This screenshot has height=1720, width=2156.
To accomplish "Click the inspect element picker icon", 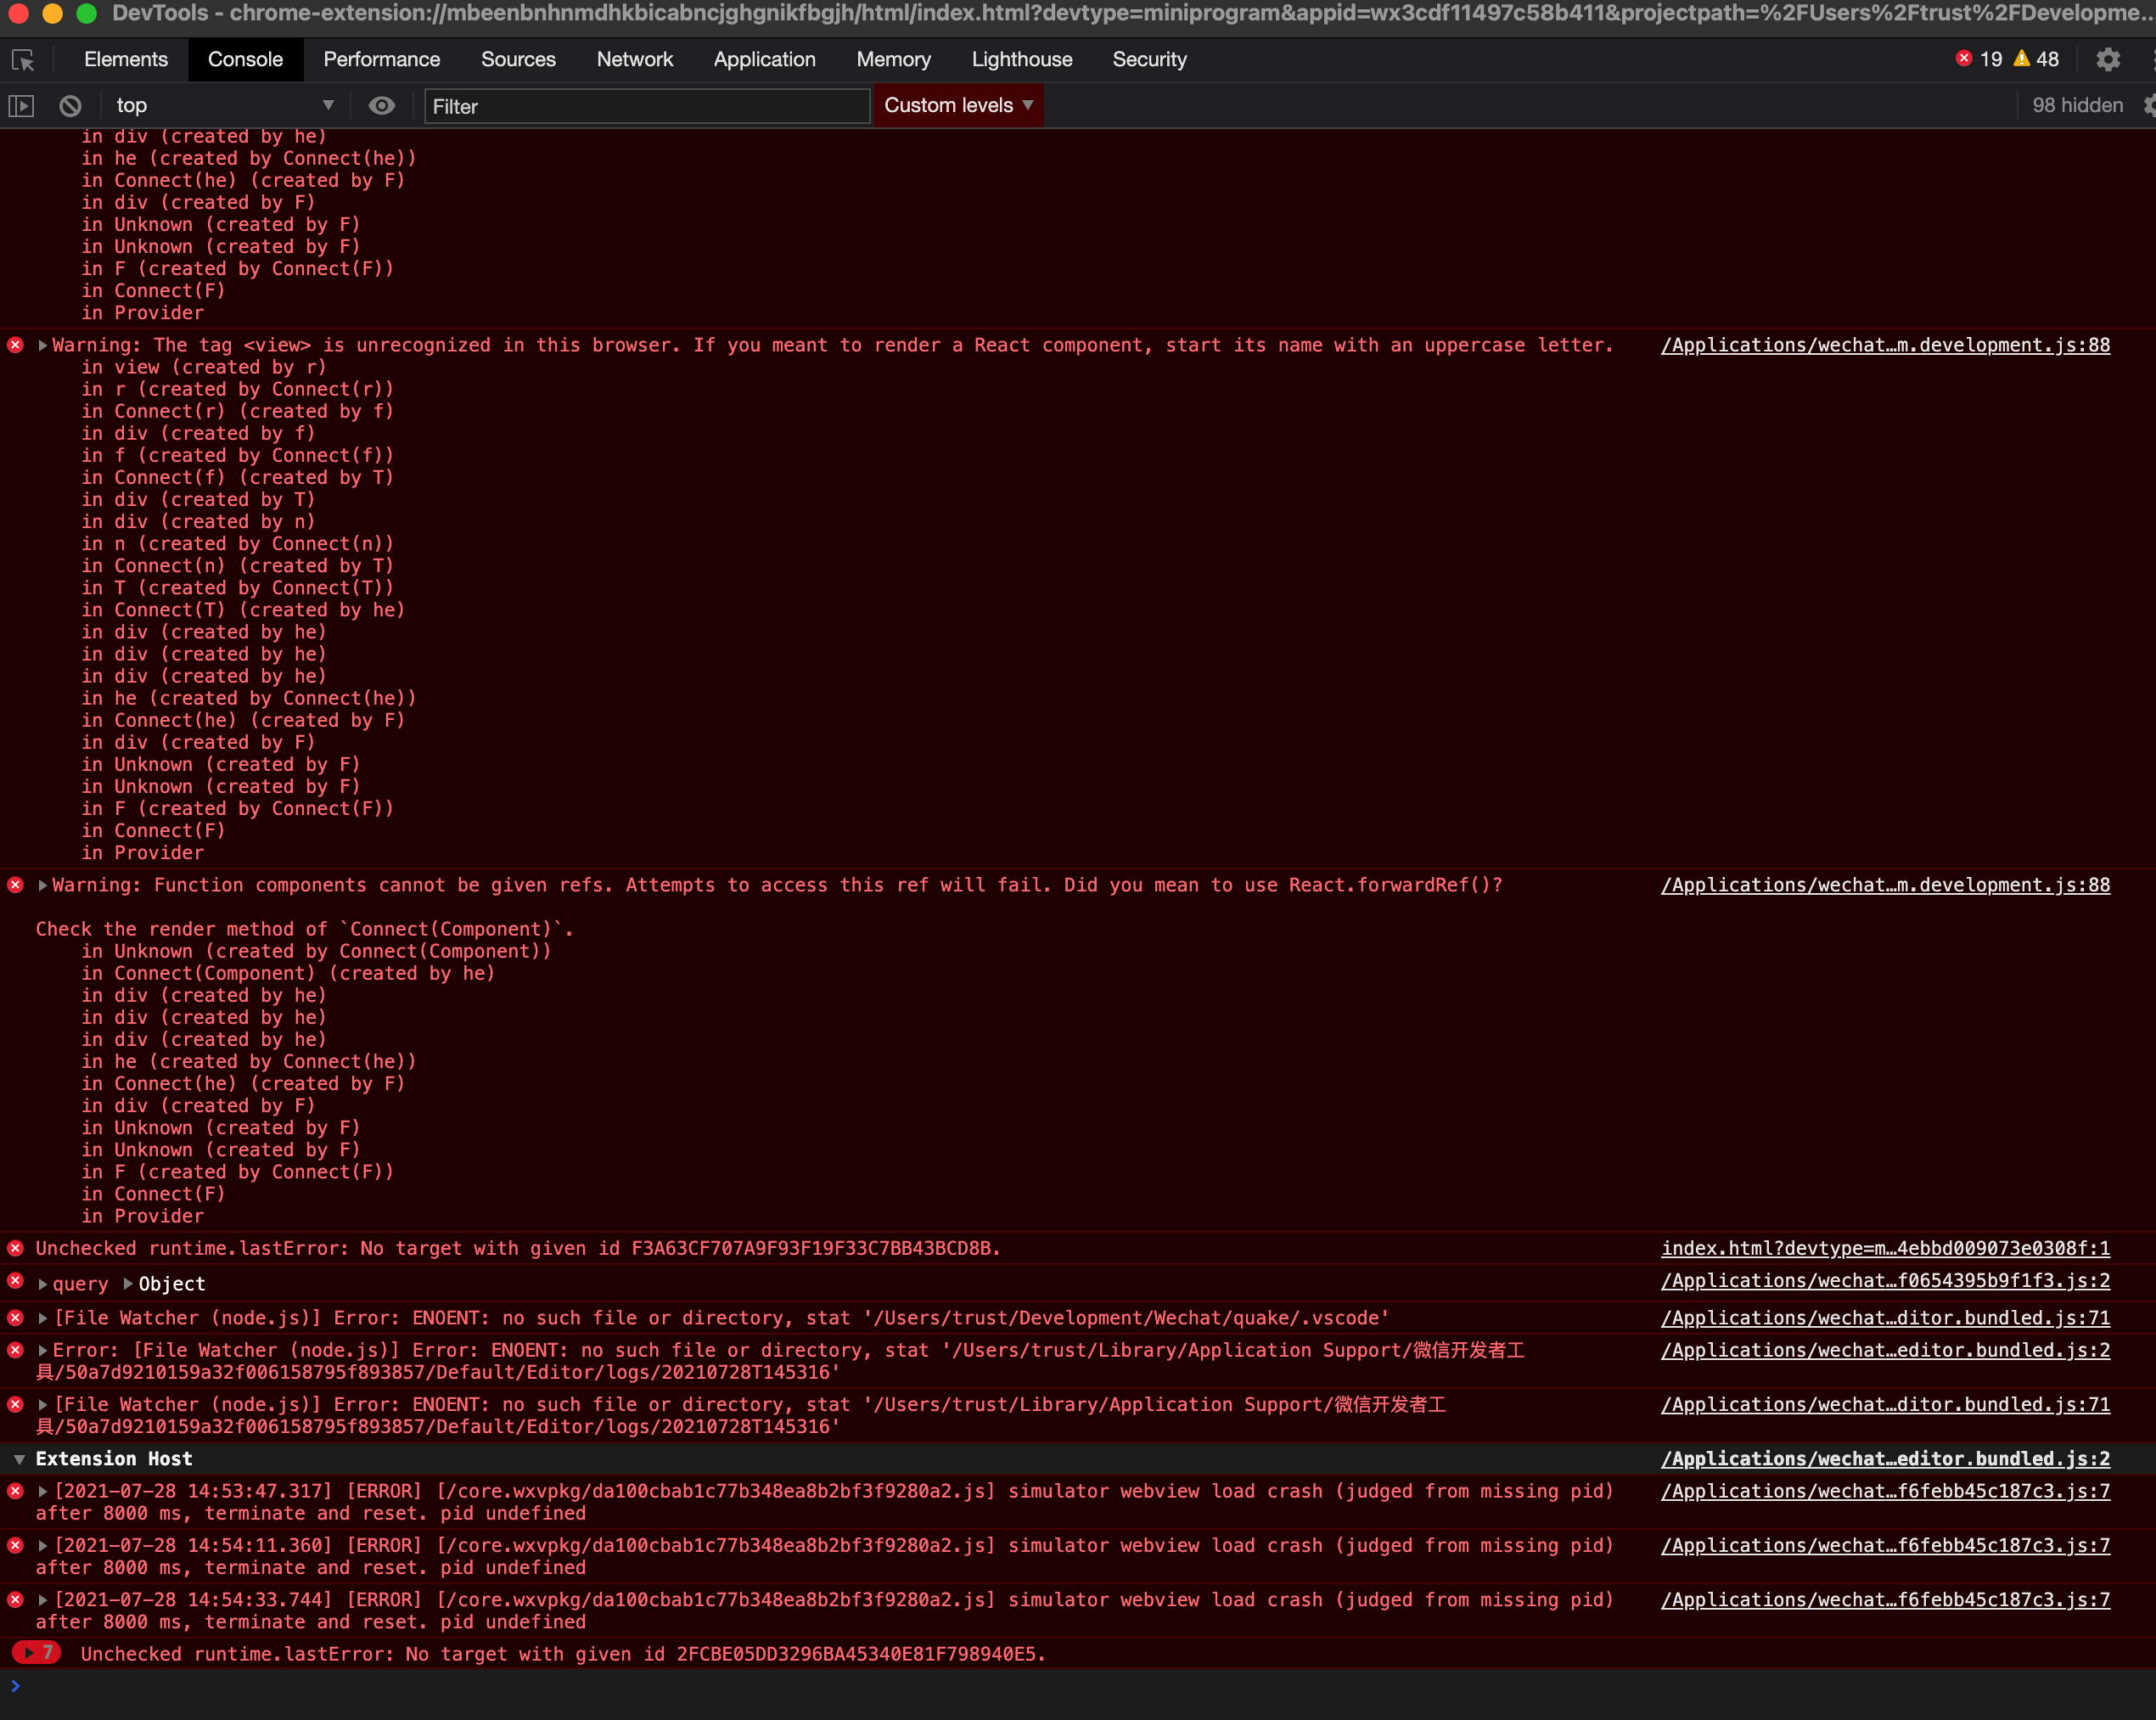I will [x=23, y=60].
